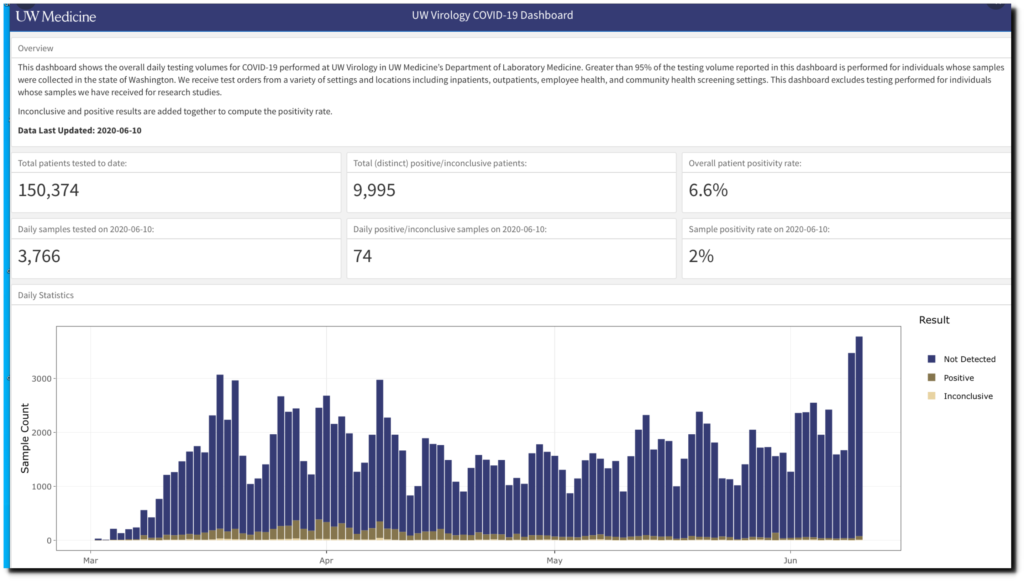The width and height of the screenshot is (1024, 581).
Task: Click the UW Virology COVID-19 Dashboard title
Action: (x=492, y=15)
